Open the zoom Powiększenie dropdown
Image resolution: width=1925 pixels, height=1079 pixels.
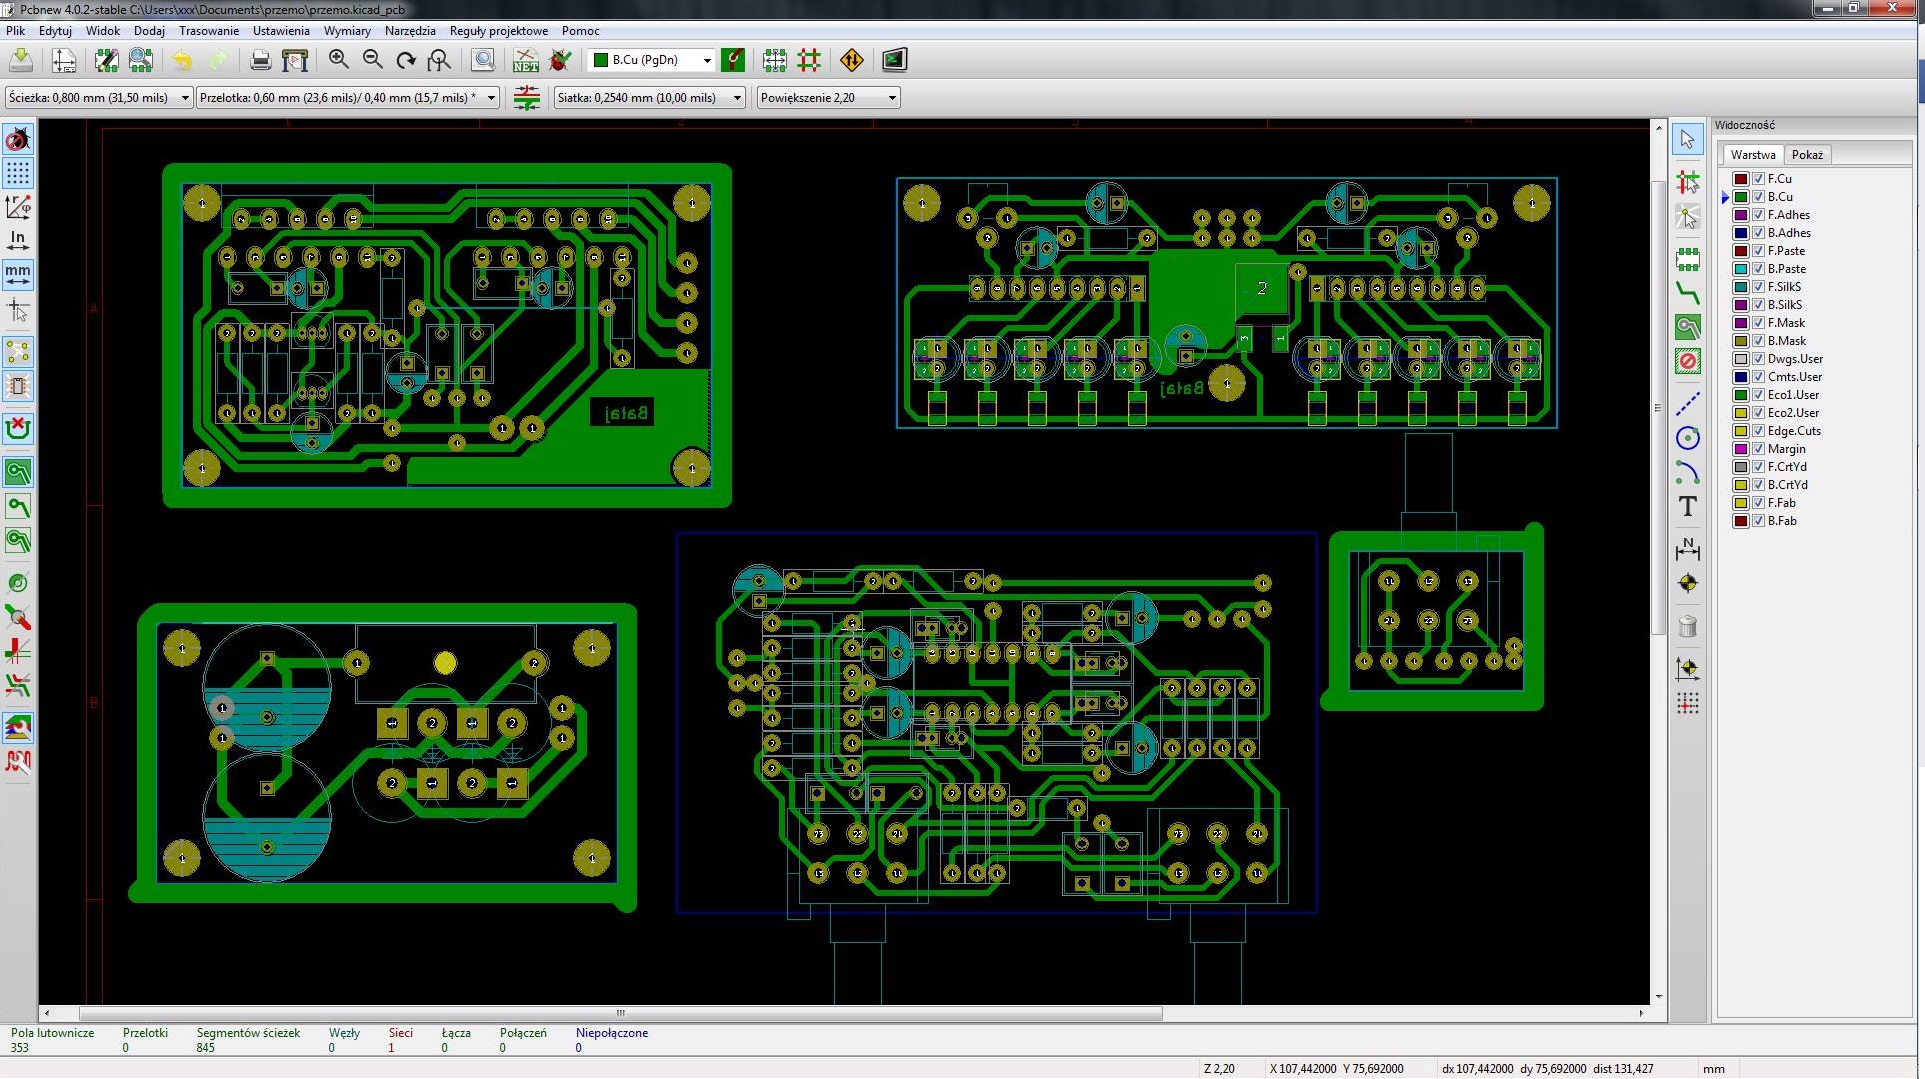[x=829, y=98]
